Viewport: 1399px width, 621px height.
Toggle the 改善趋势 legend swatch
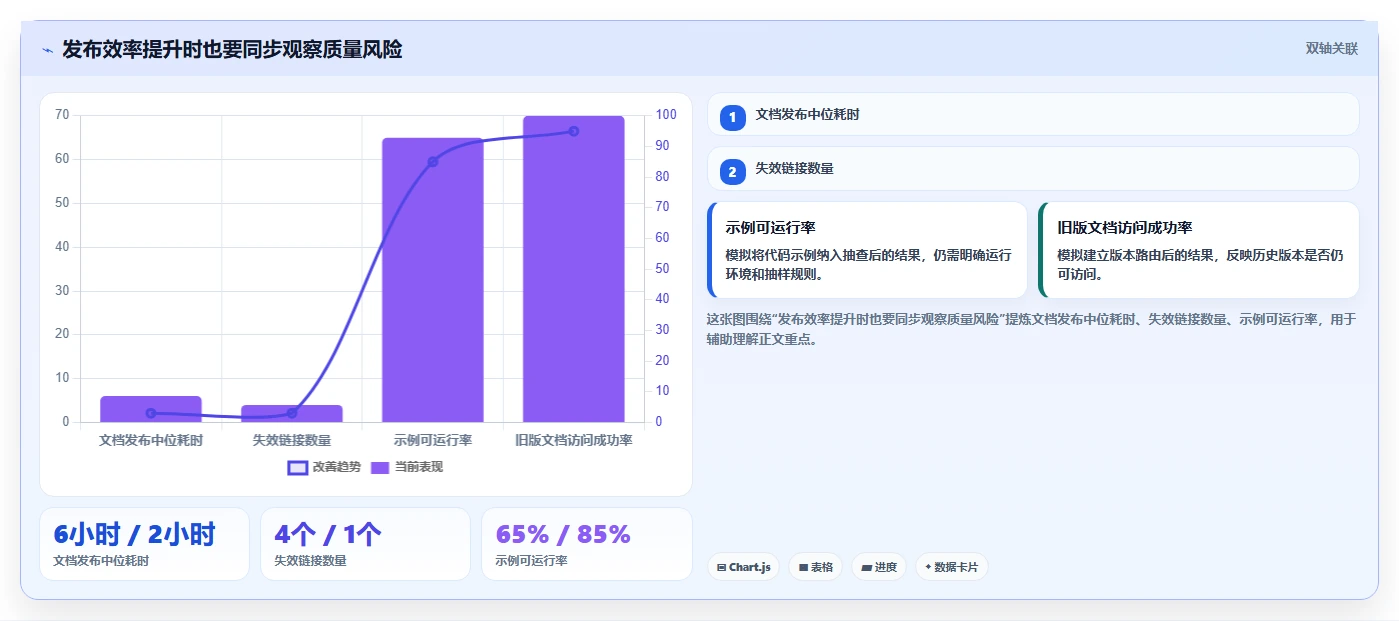pyautogui.click(x=297, y=467)
